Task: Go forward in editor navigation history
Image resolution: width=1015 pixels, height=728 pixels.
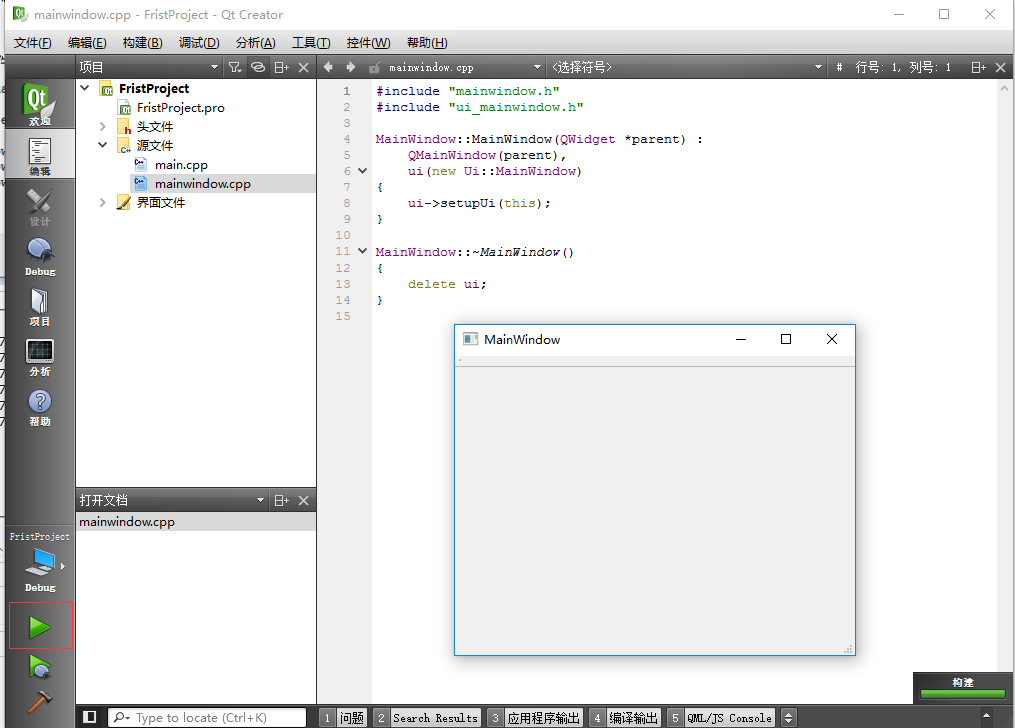Action: [351, 67]
